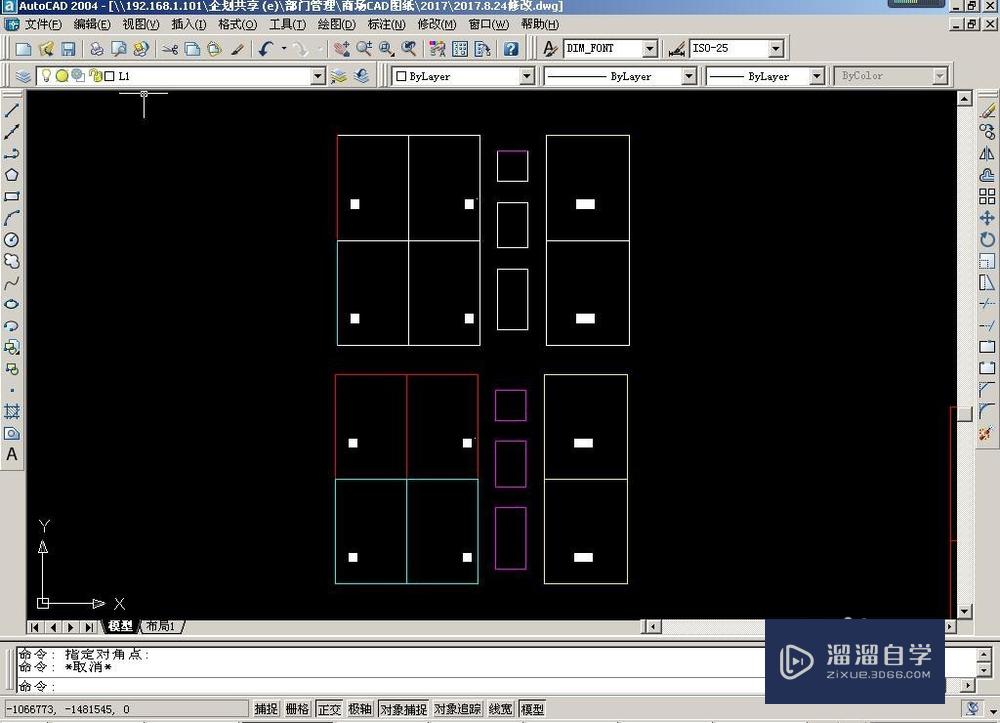Image resolution: width=1000 pixels, height=723 pixels.
Task: Click the Save floppy disk icon
Action: pos(68,49)
